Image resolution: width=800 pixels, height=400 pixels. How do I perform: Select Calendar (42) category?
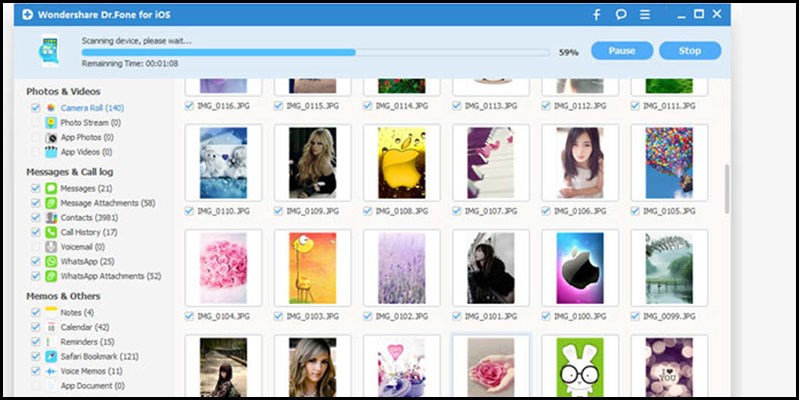(85, 327)
